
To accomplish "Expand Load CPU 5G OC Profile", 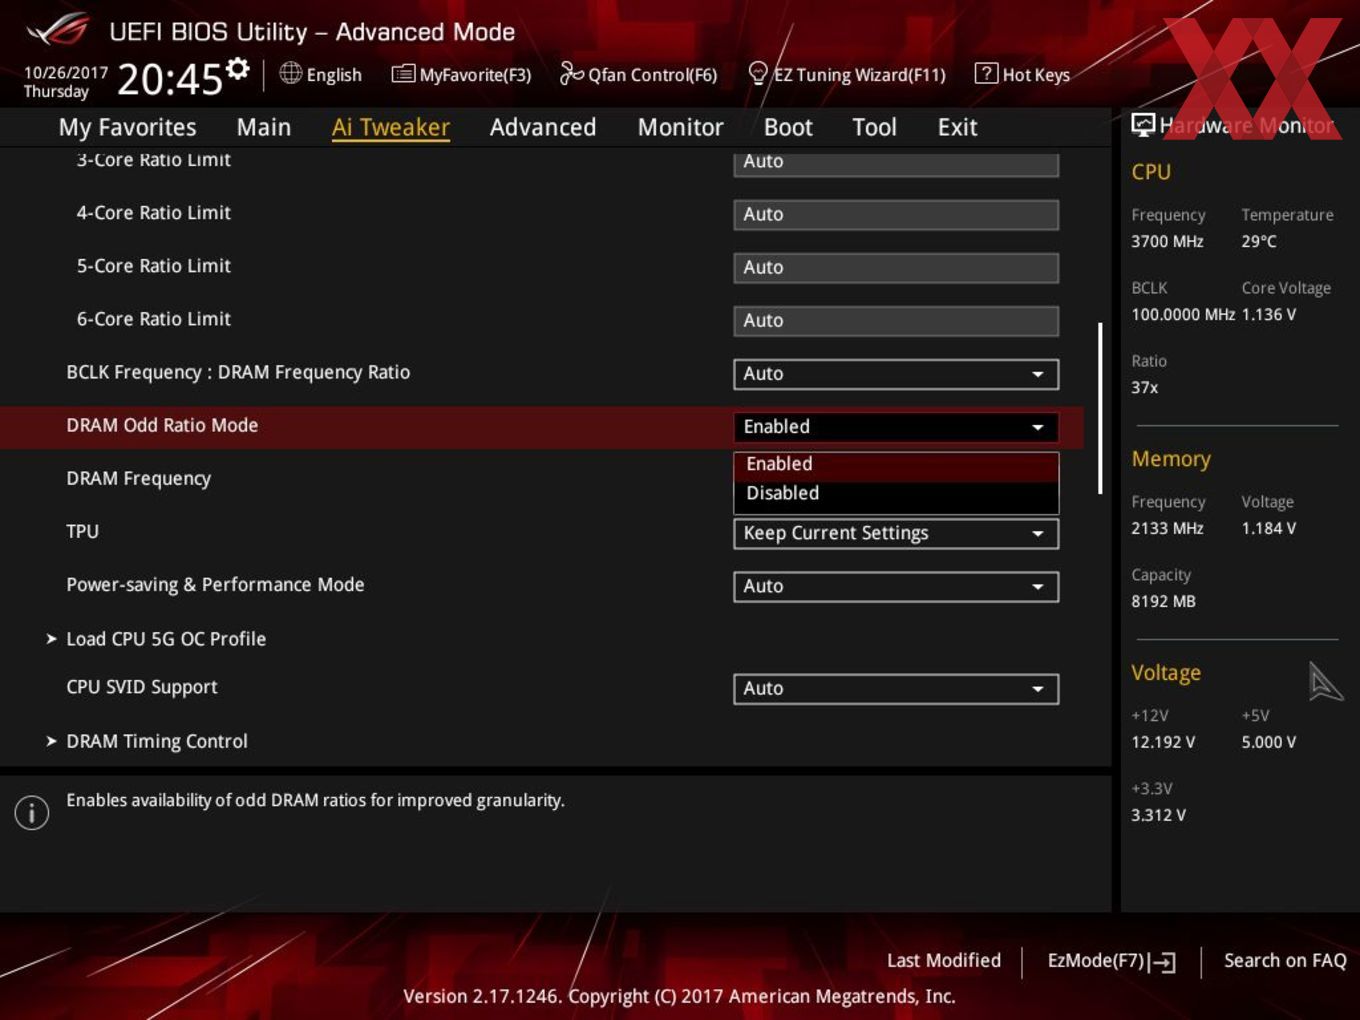I will [166, 639].
